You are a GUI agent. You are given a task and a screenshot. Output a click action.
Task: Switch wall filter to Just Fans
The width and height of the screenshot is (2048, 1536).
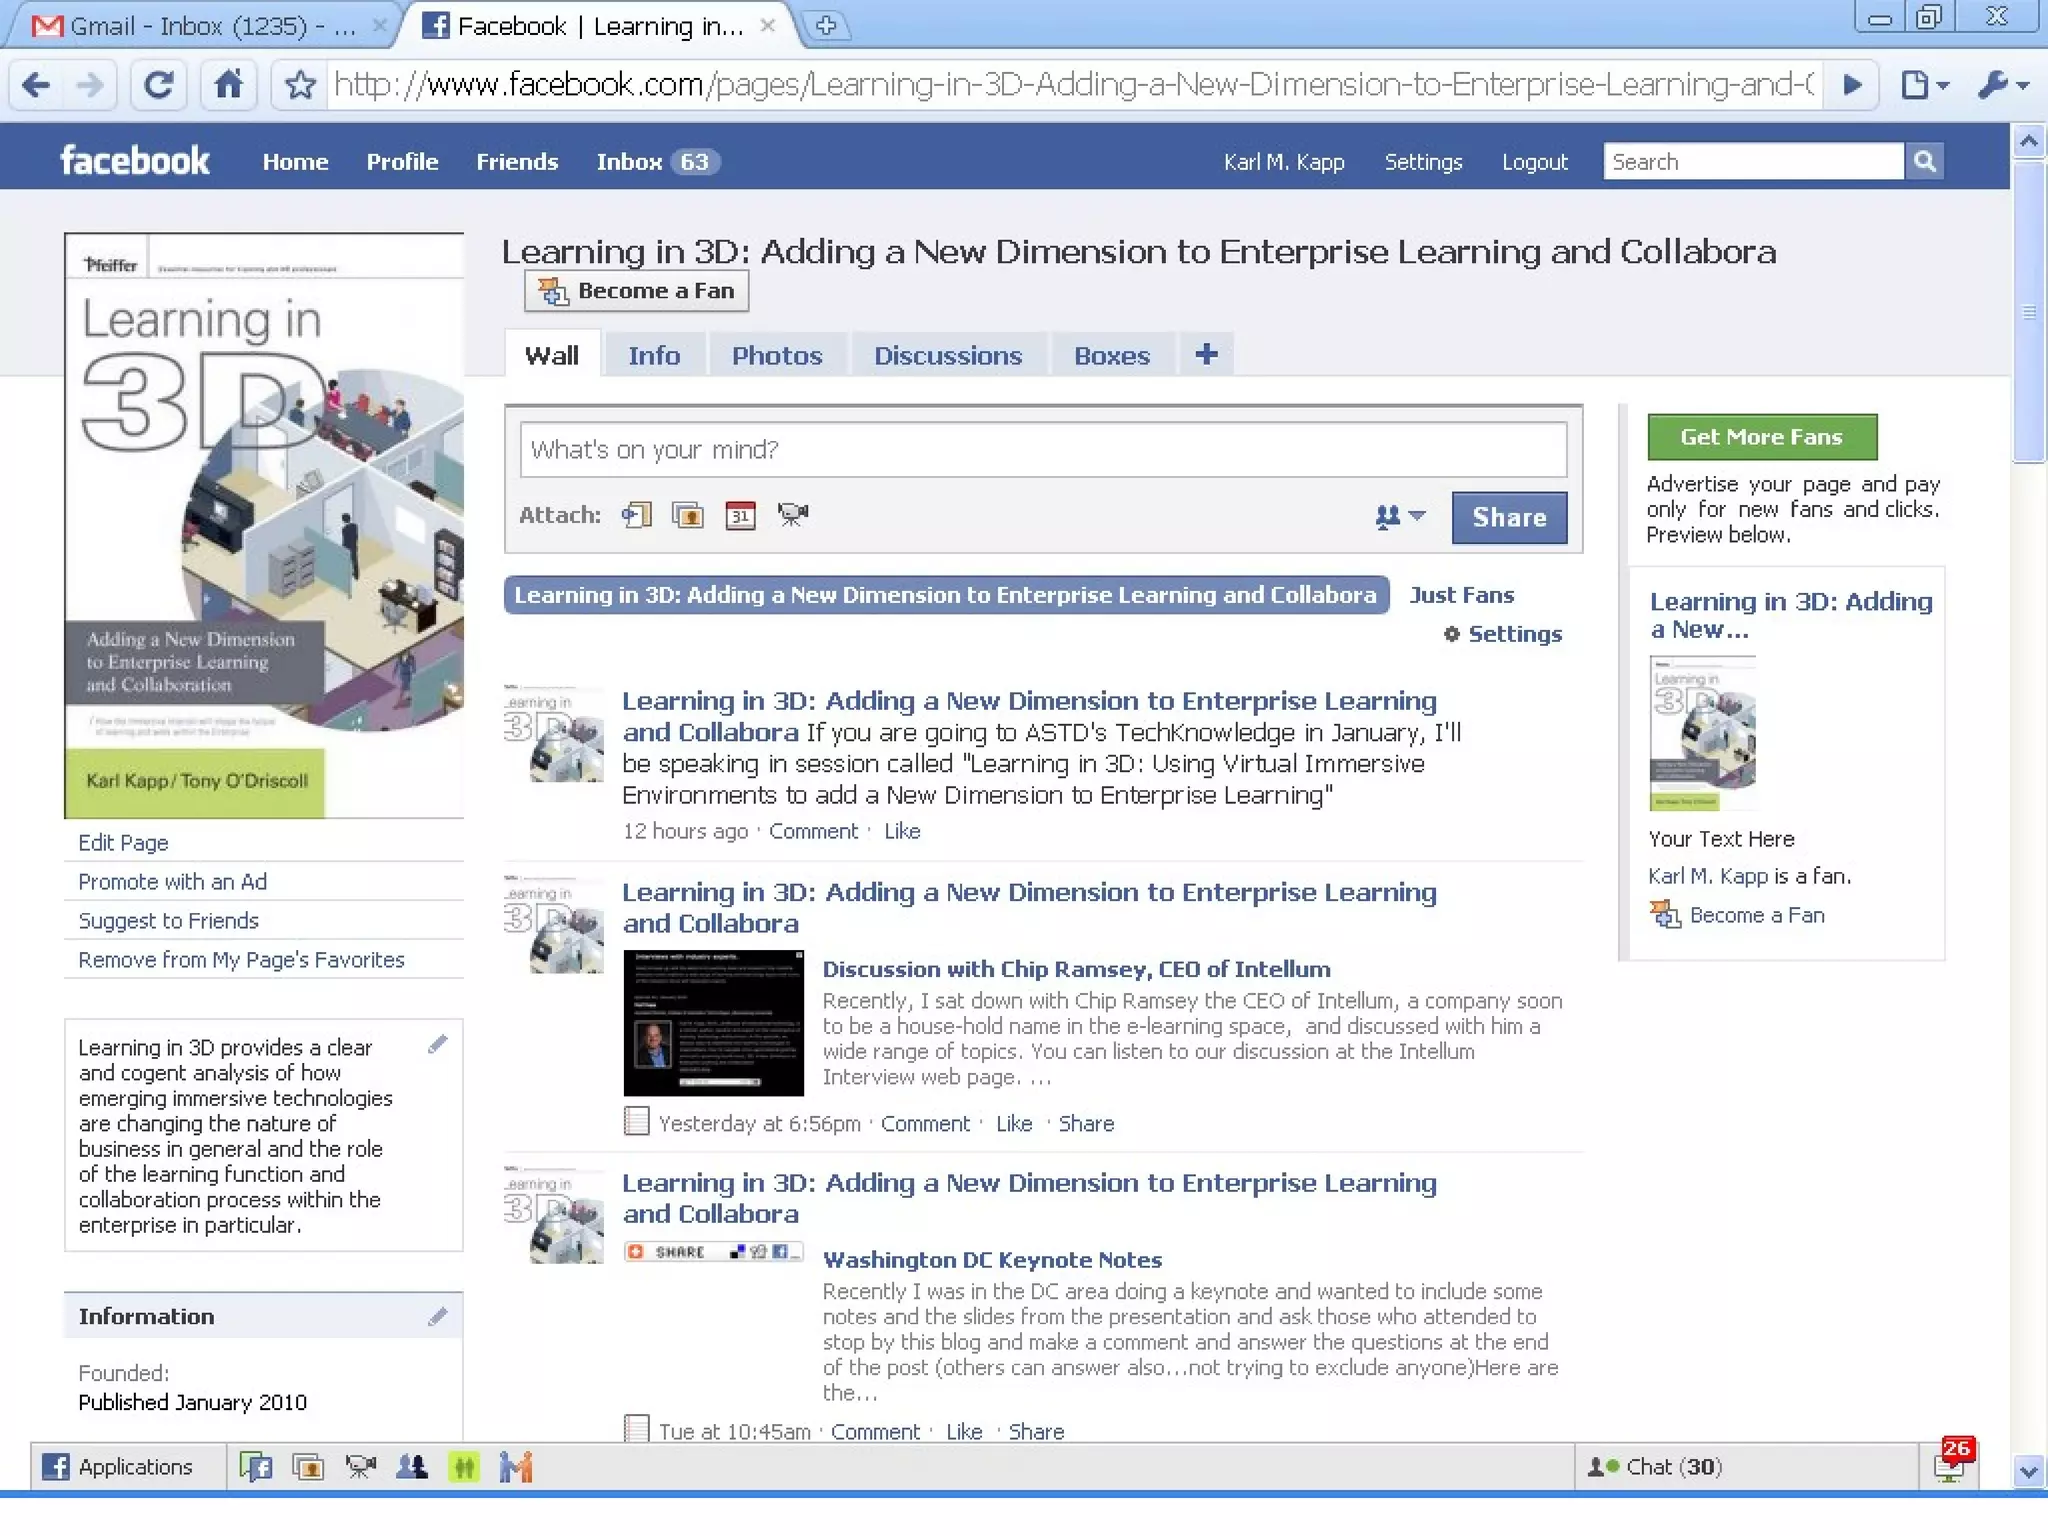(x=1461, y=595)
